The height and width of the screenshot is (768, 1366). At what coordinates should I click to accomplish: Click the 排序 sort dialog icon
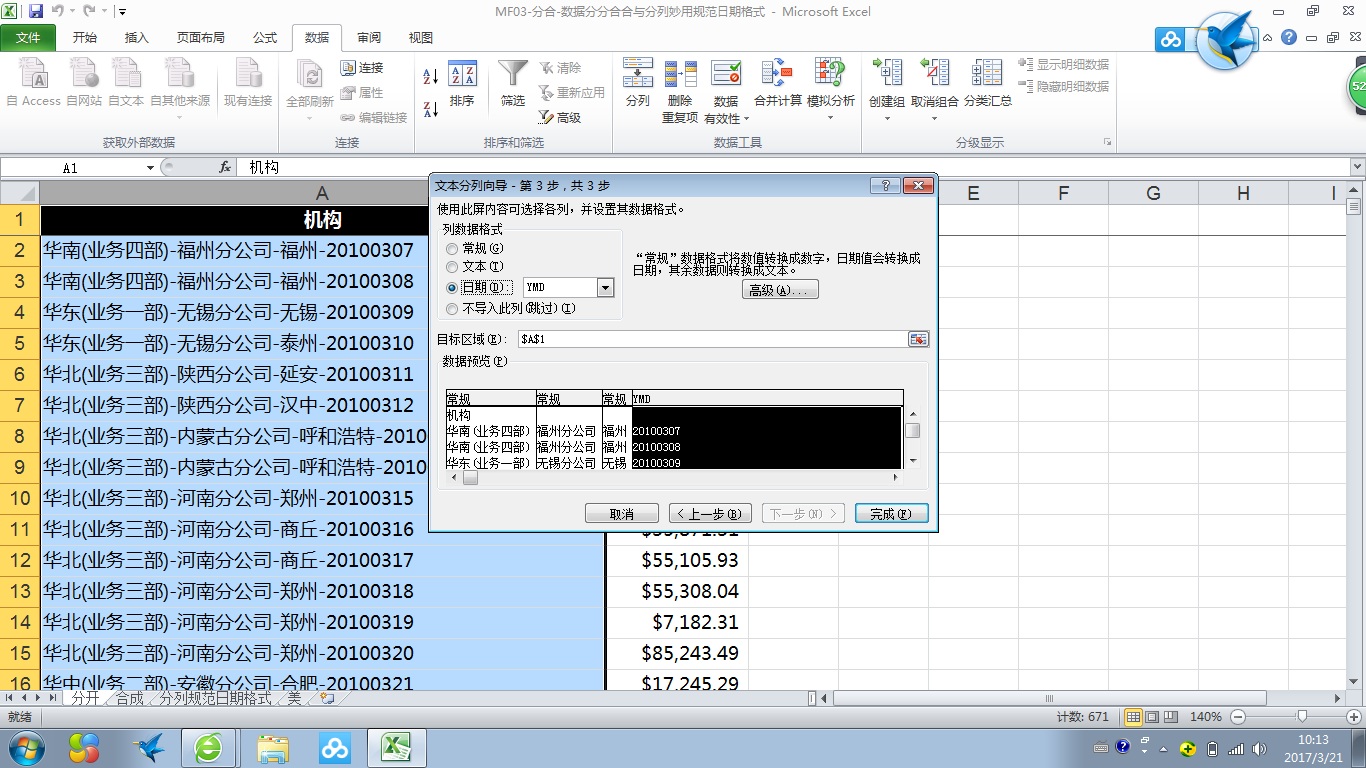[x=462, y=74]
